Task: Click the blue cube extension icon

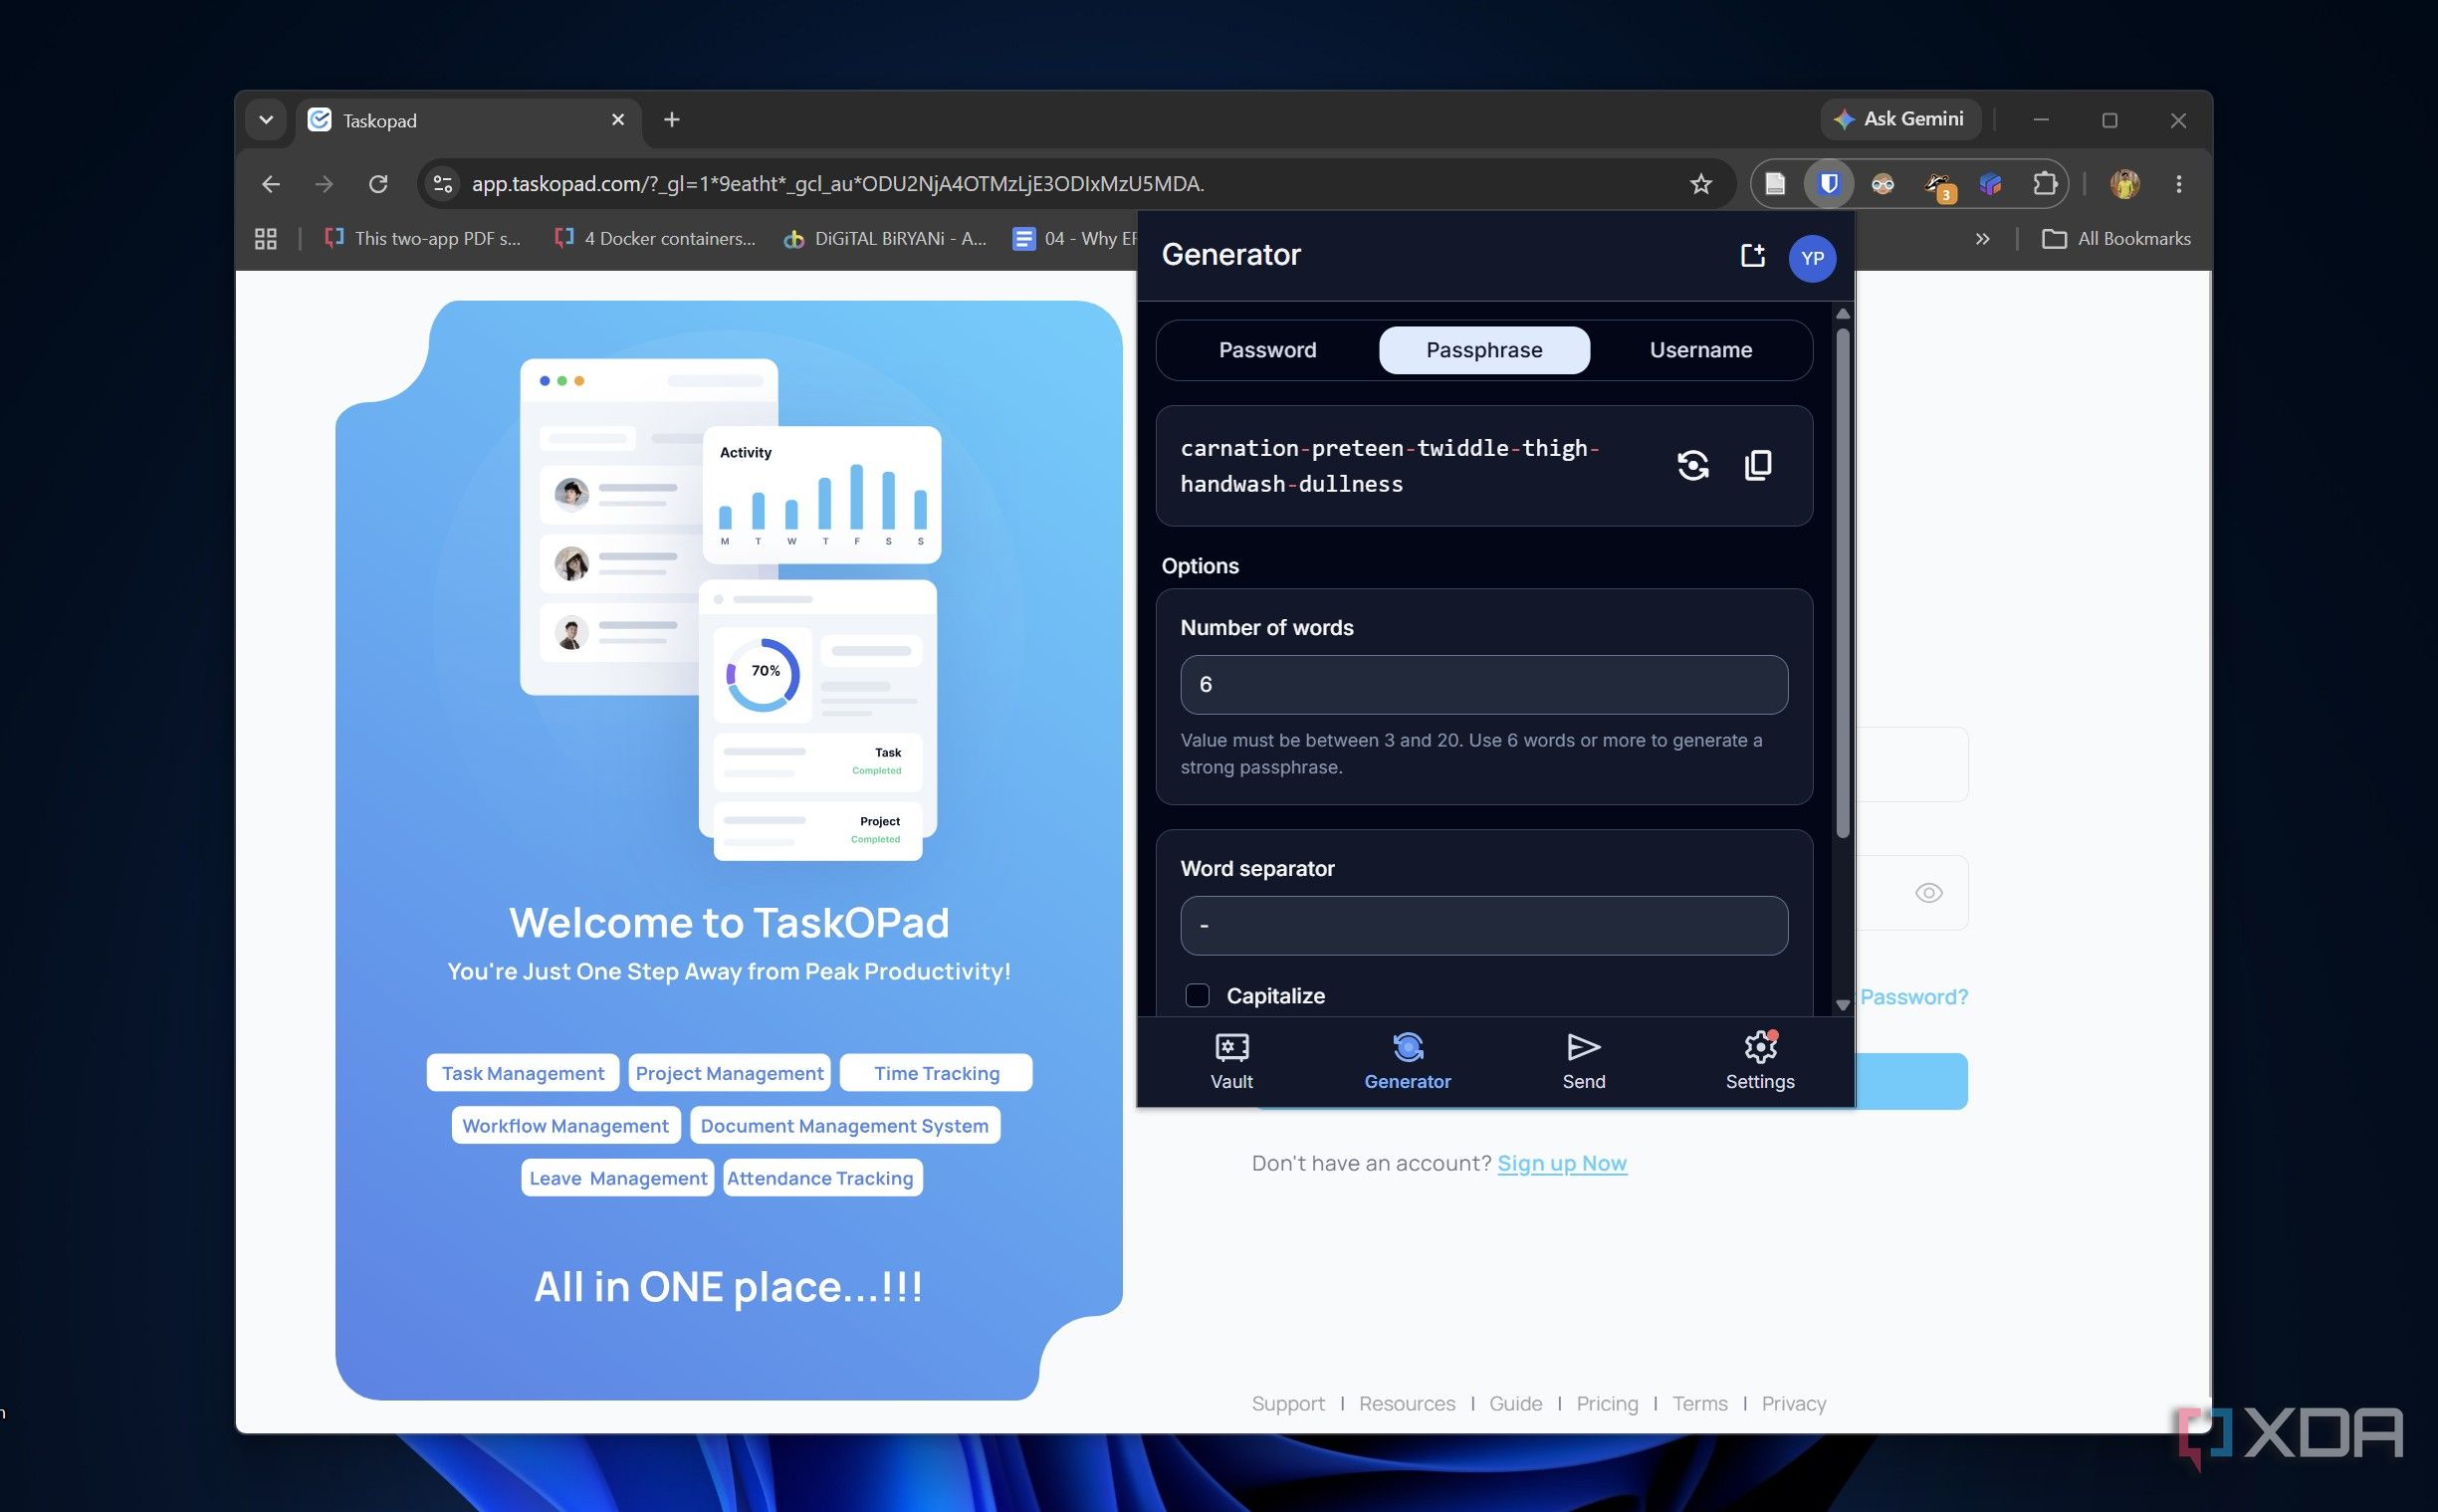Action: (1991, 184)
